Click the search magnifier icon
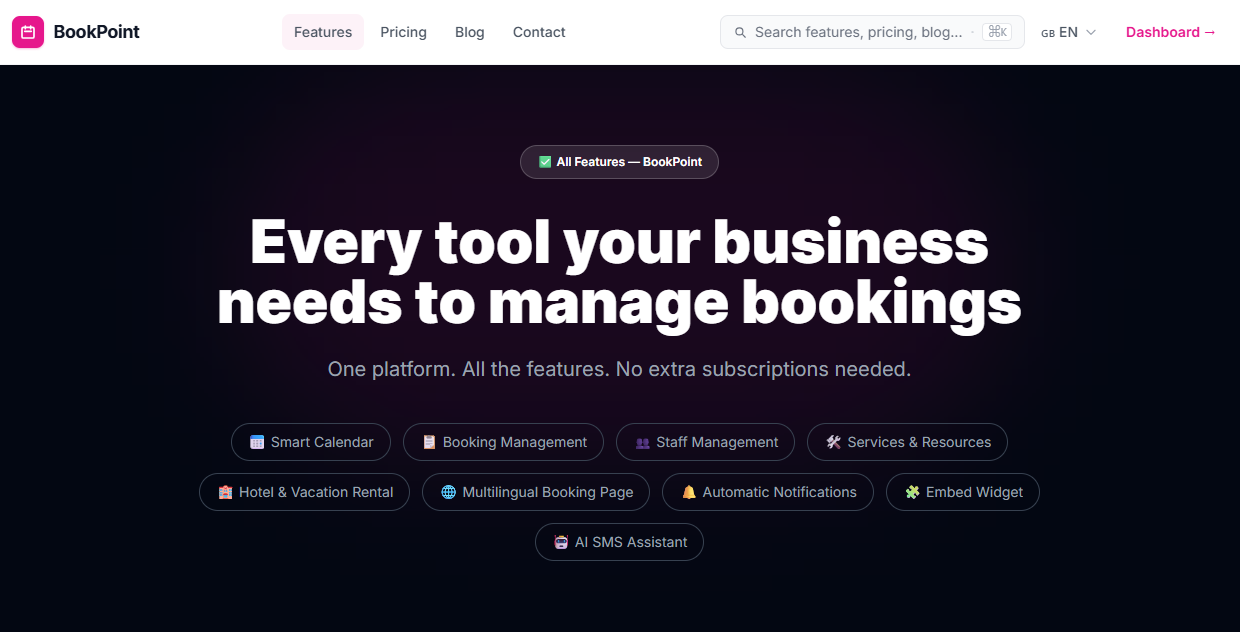 (741, 32)
